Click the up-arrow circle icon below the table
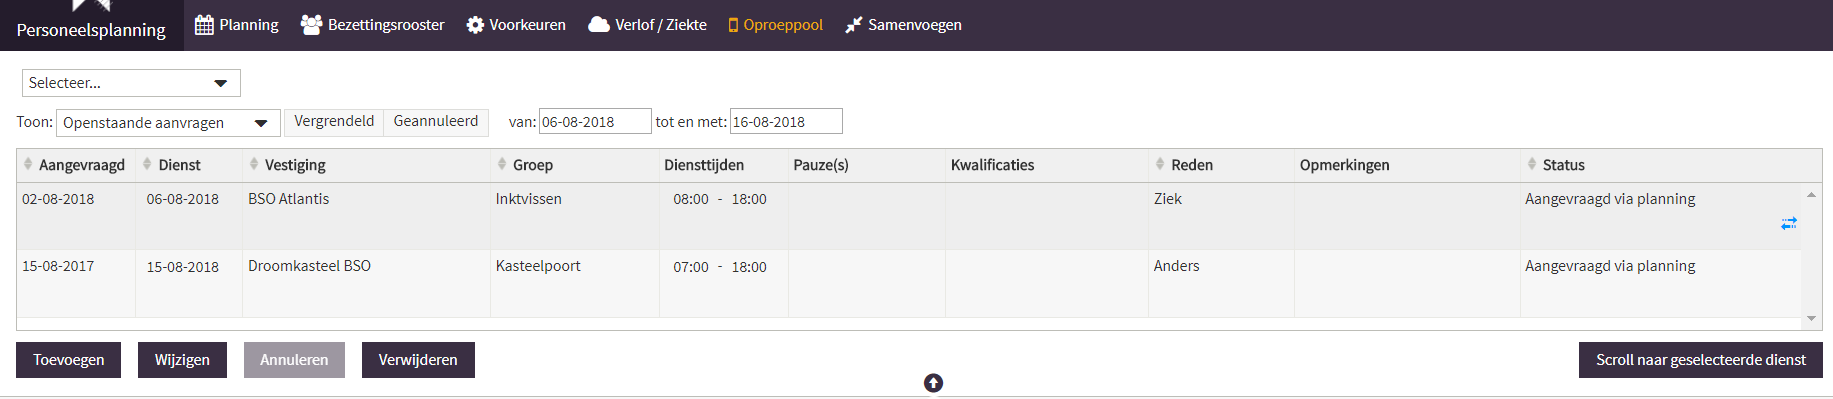This screenshot has width=1833, height=399. [933, 383]
